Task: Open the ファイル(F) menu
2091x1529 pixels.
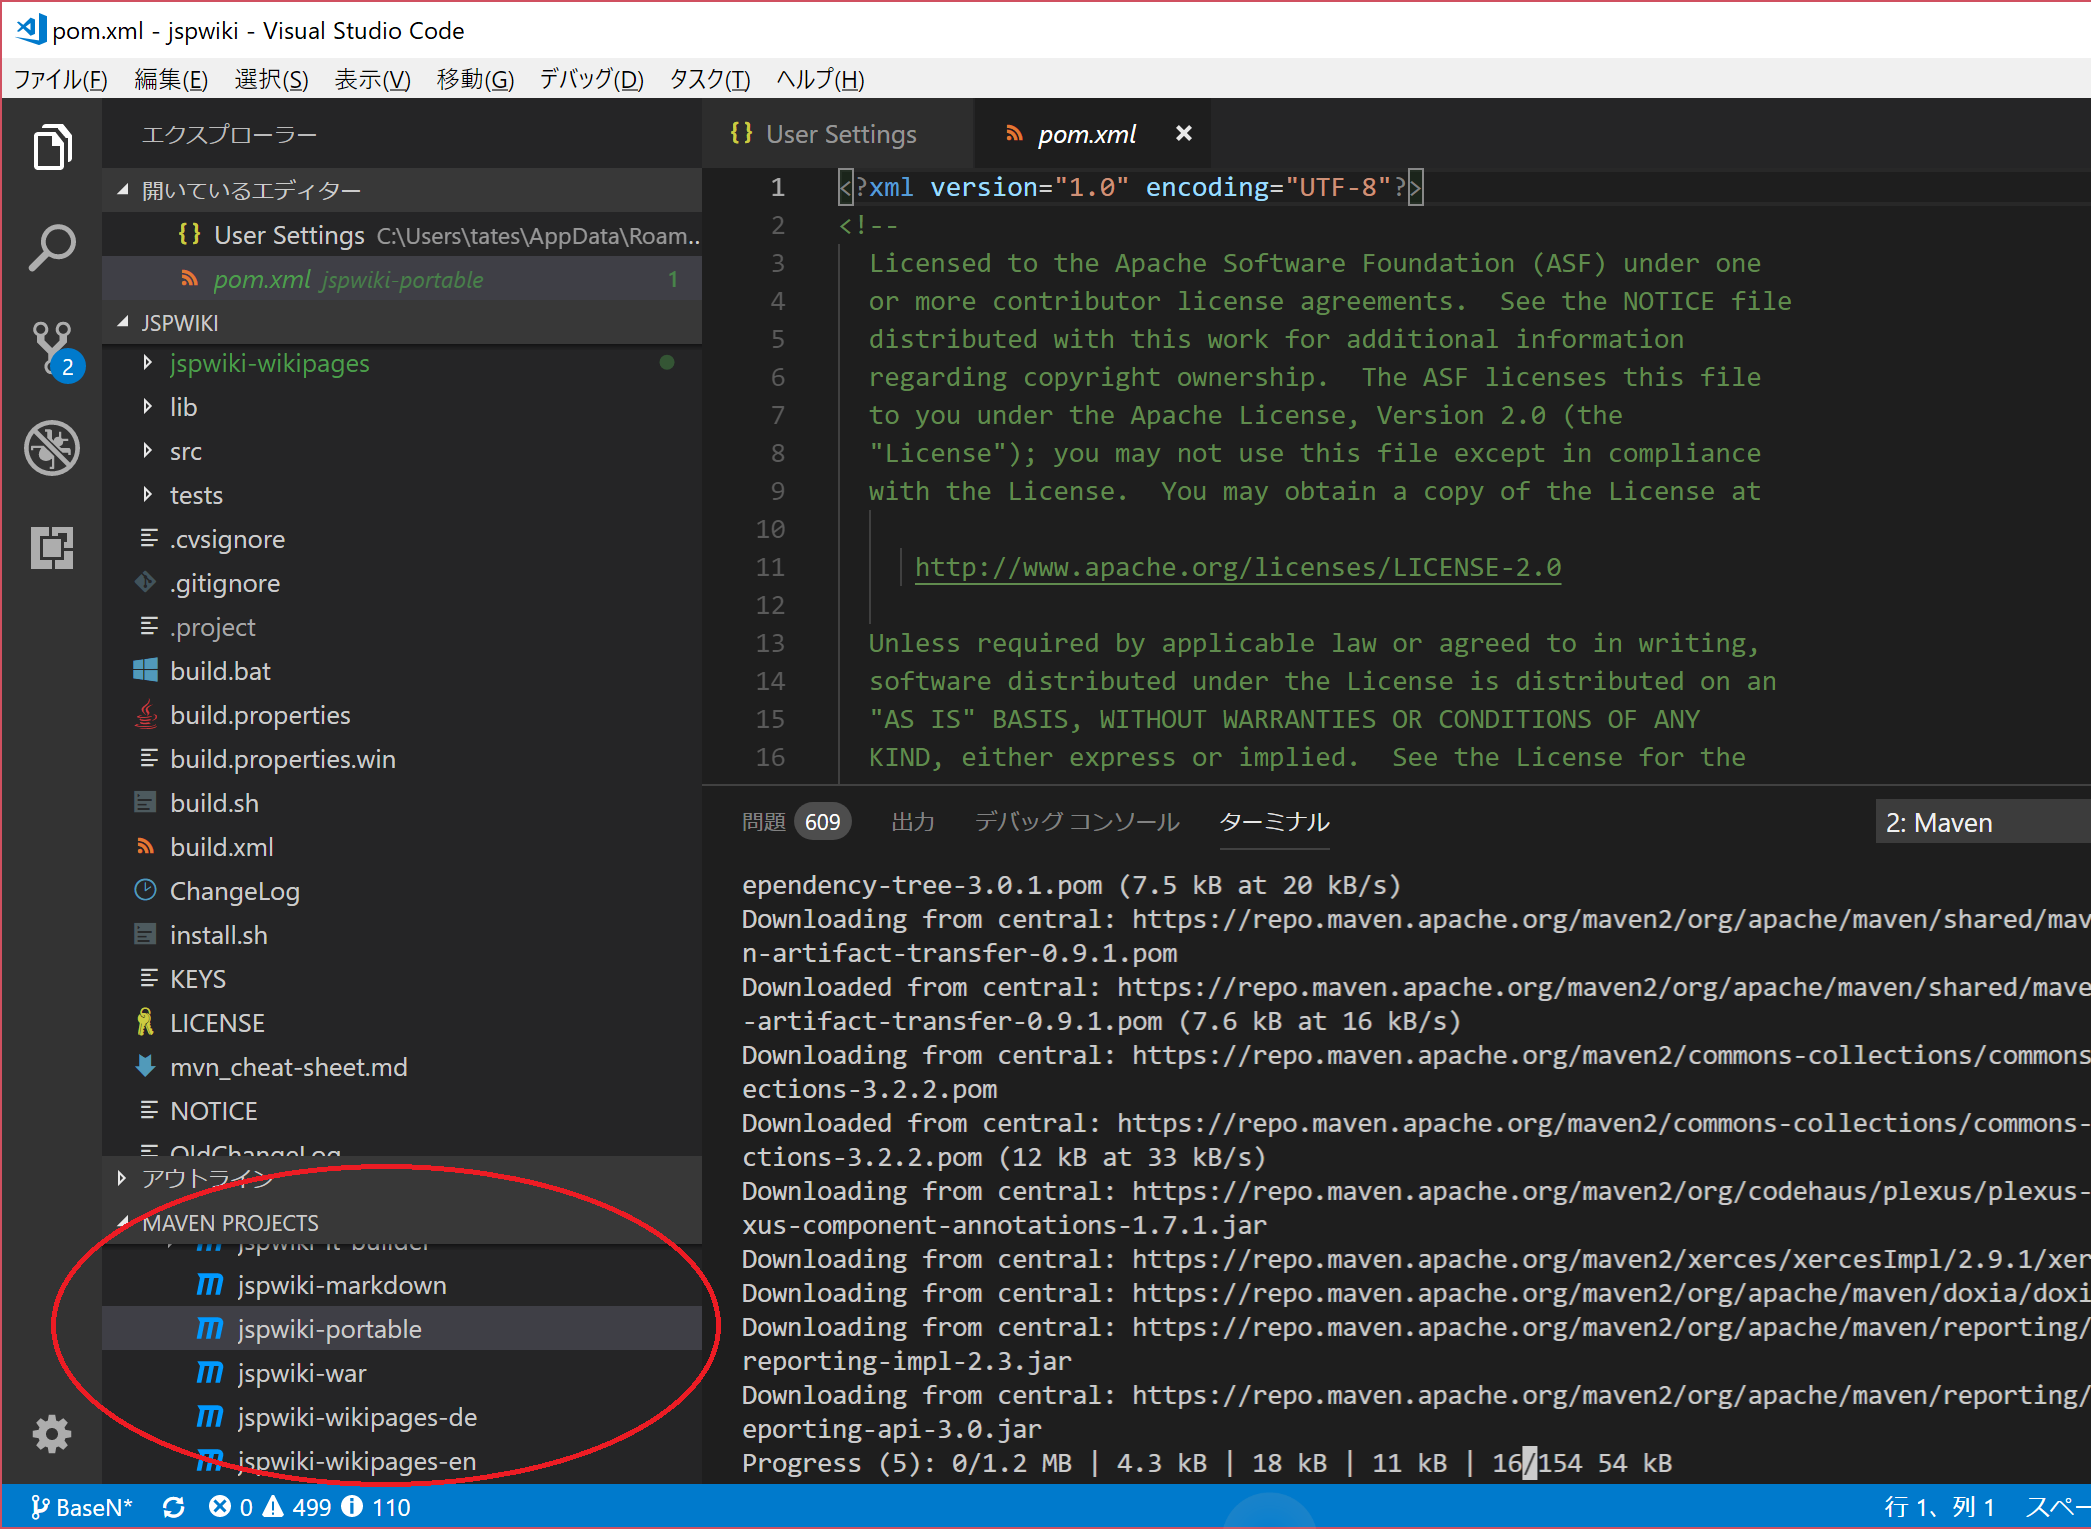Action: pyautogui.click(x=61, y=79)
